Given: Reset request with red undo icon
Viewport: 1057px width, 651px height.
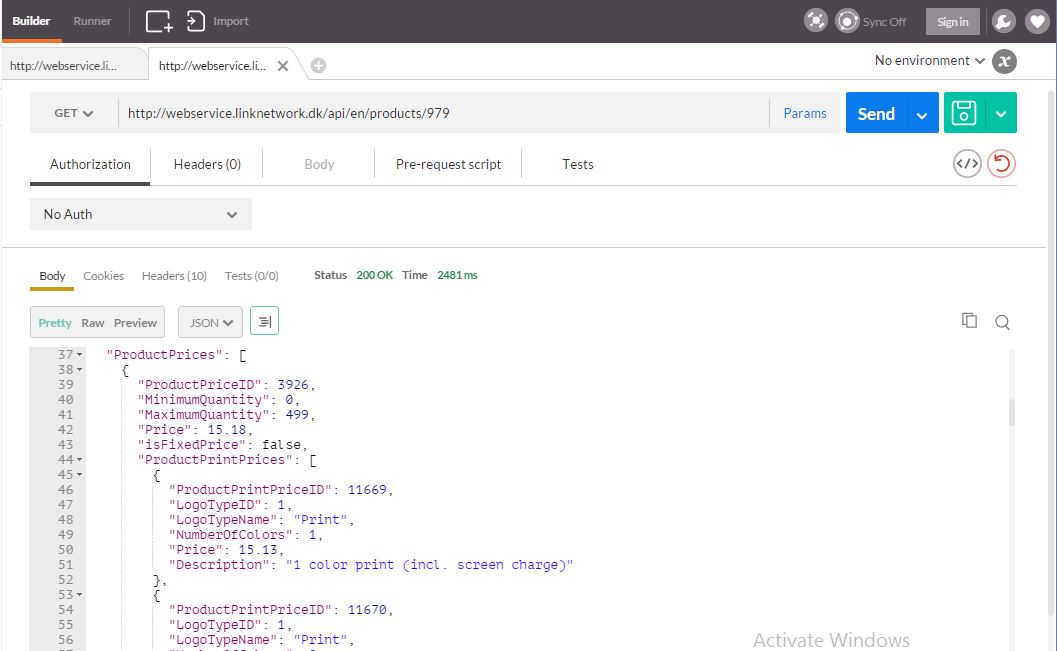Looking at the screenshot, I should click(1002, 164).
